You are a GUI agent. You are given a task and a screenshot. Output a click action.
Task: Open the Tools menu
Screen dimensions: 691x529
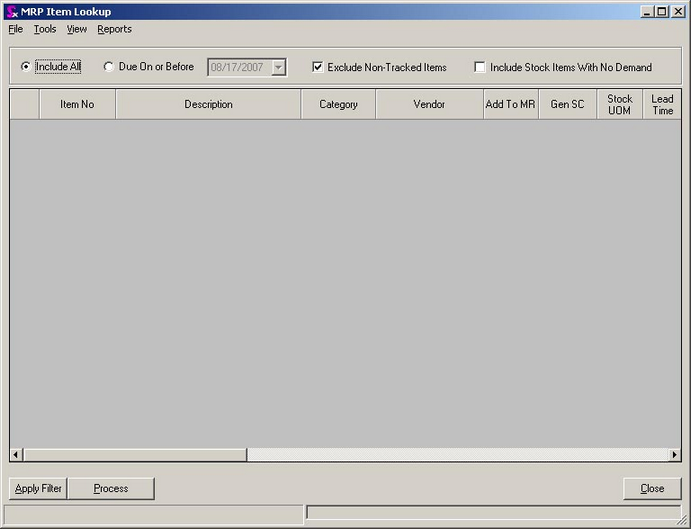(x=45, y=29)
